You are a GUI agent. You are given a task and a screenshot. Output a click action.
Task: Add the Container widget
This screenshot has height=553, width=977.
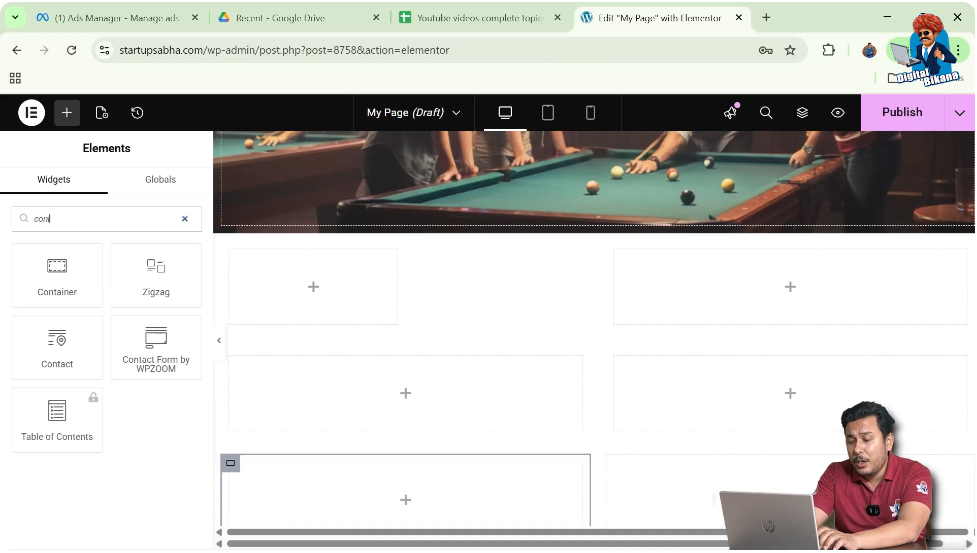point(57,275)
